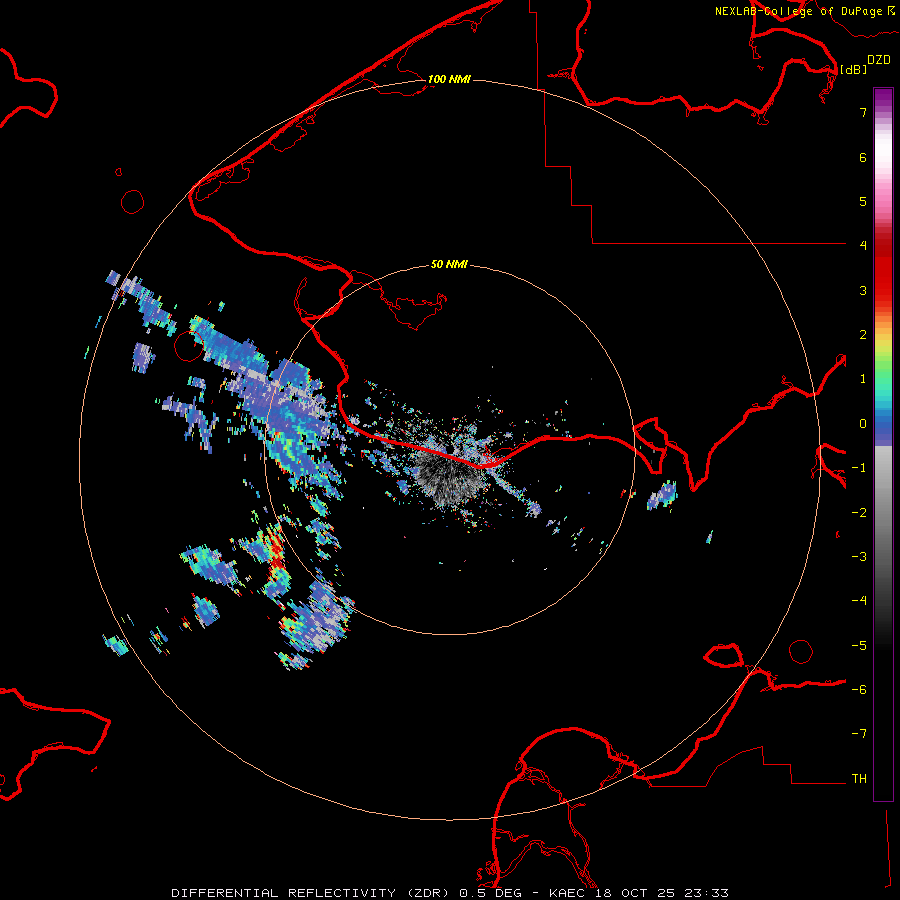Click the 6 value on color scale
900x900 pixels.
[863, 157]
